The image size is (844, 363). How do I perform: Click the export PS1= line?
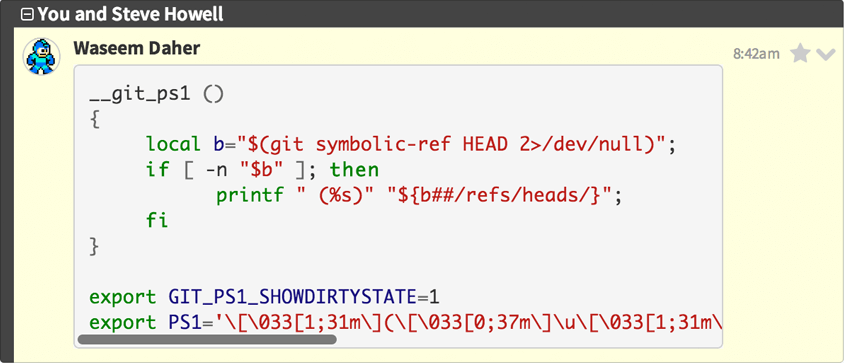405,323
